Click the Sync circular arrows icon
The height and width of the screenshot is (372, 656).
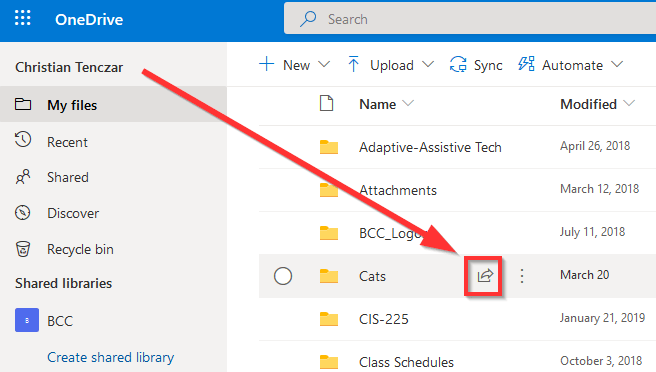point(458,64)
